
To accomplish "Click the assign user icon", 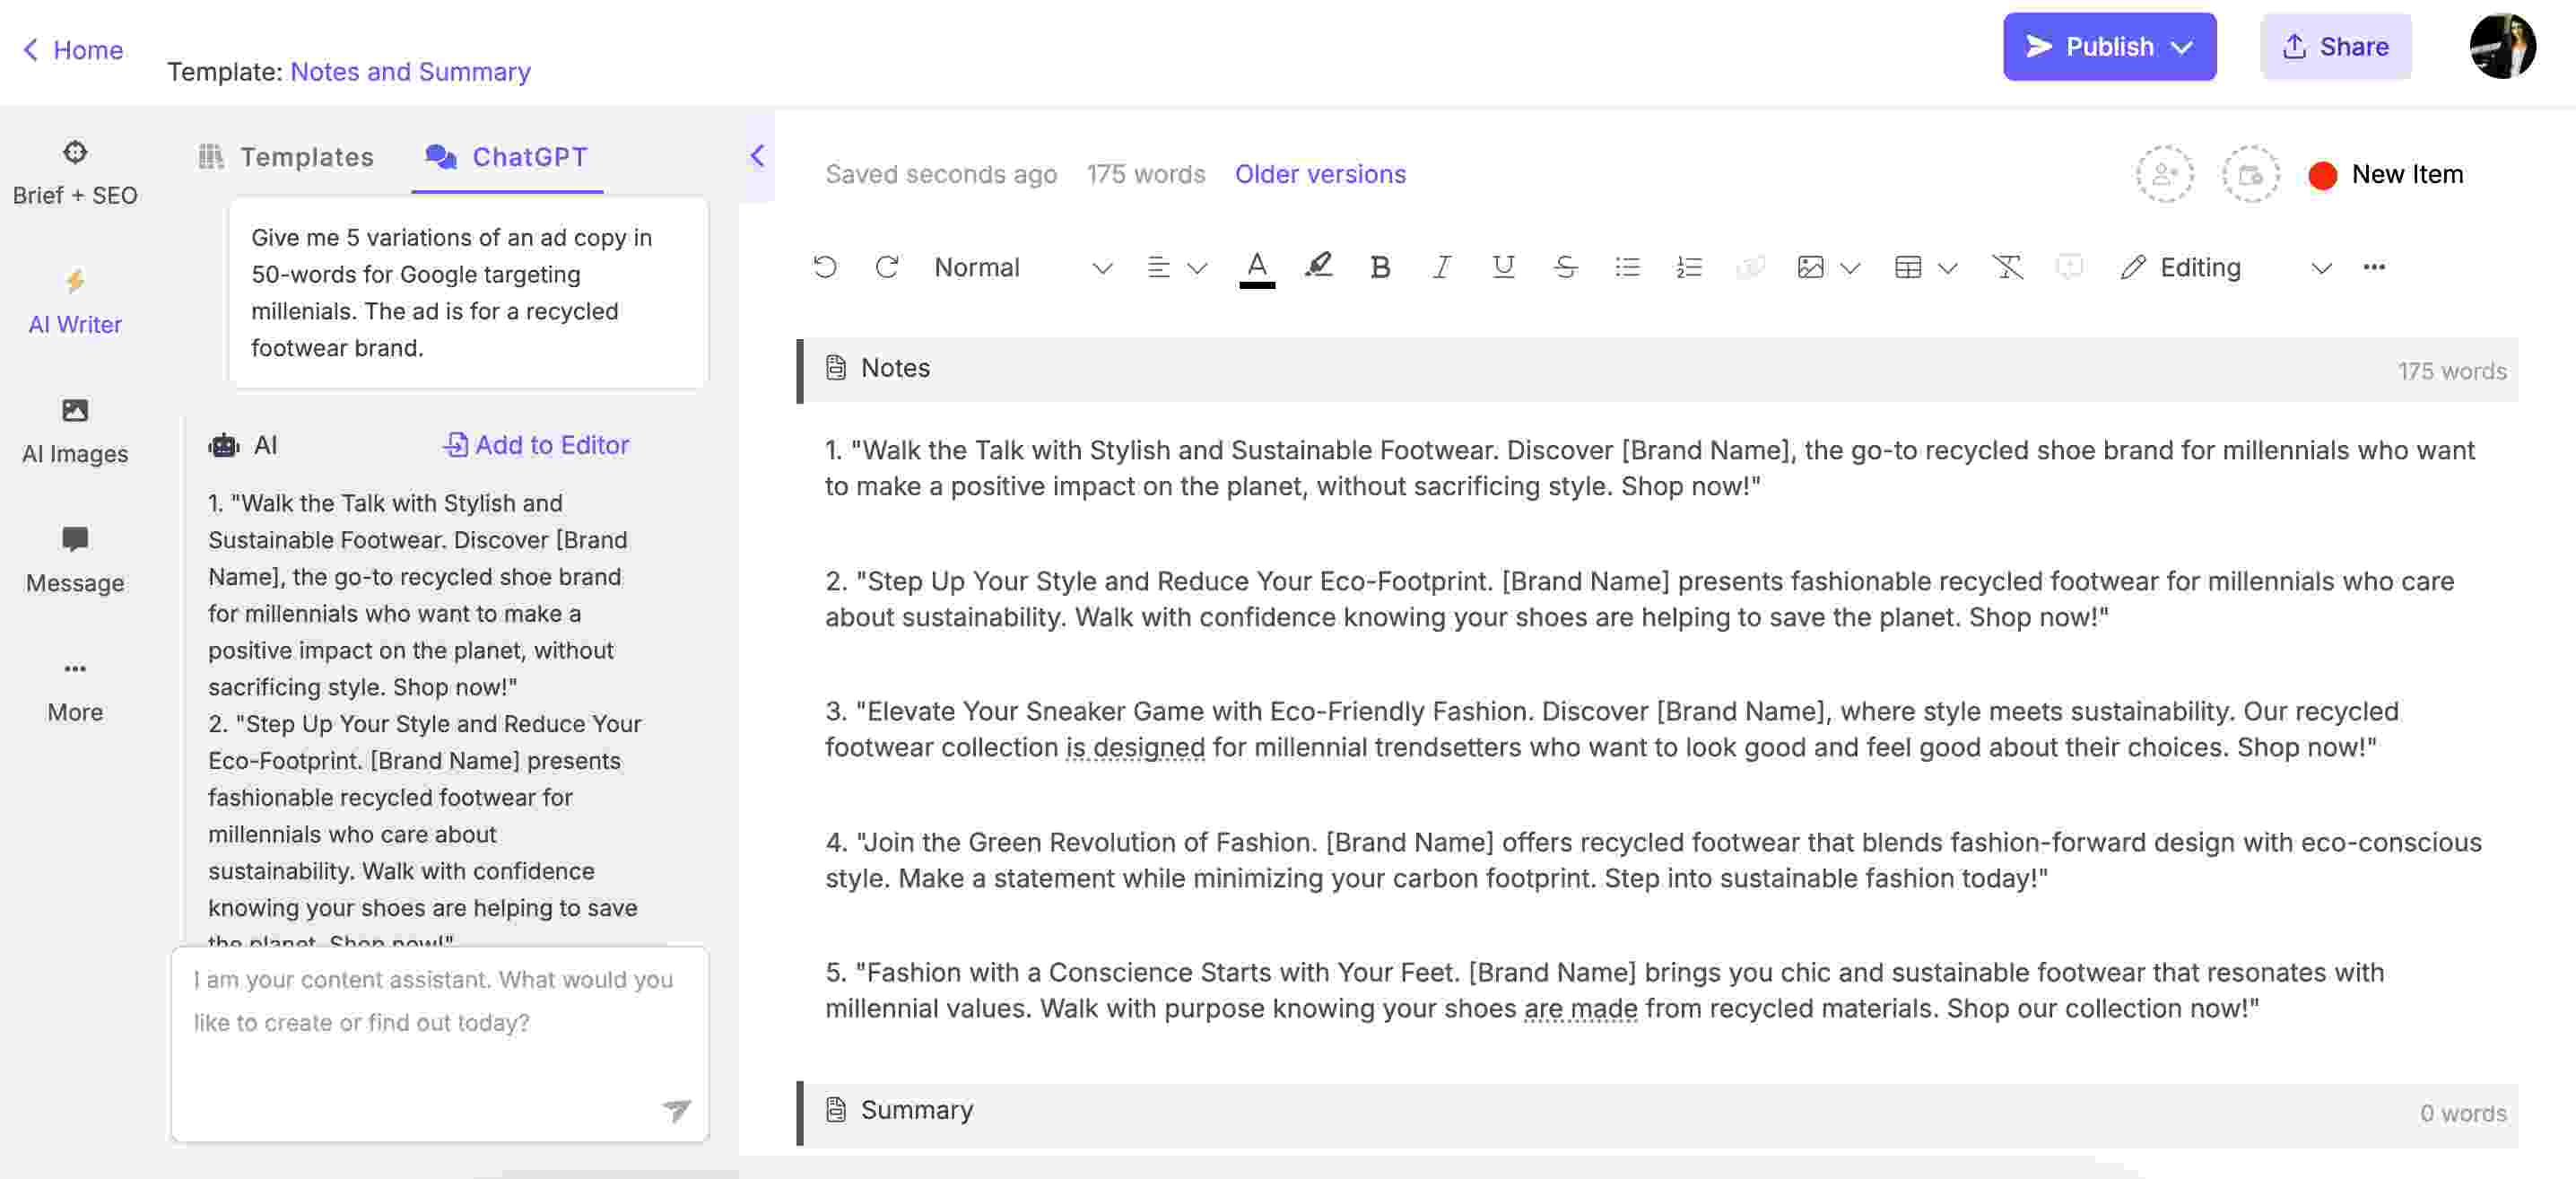I will pos(2165,174).
